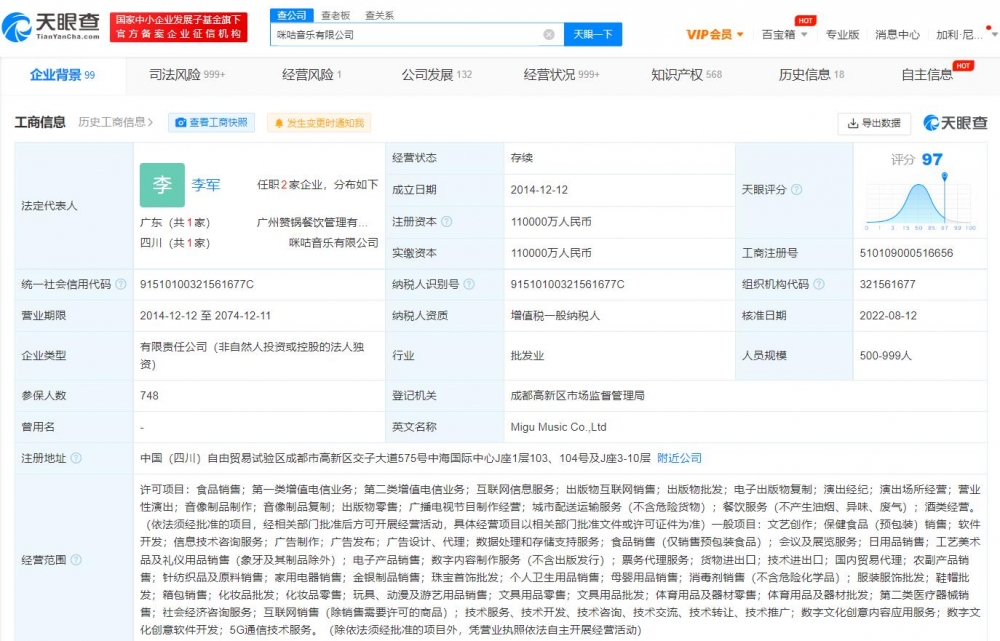
Task: Click the 核准日期 value 2022-08-12
Action: click(888, 316)
